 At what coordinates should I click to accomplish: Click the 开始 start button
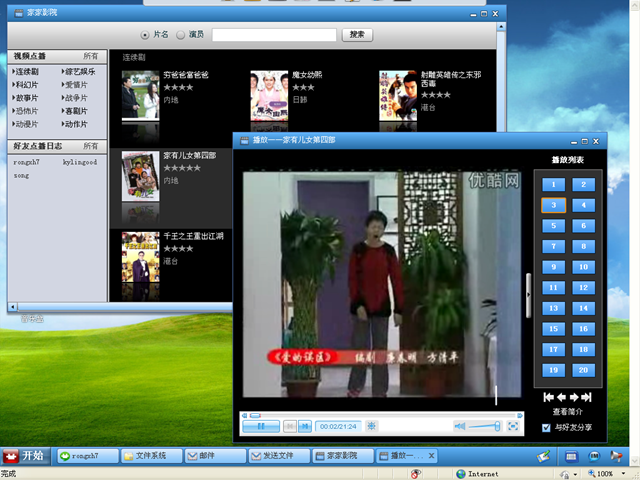coord(25,456)
